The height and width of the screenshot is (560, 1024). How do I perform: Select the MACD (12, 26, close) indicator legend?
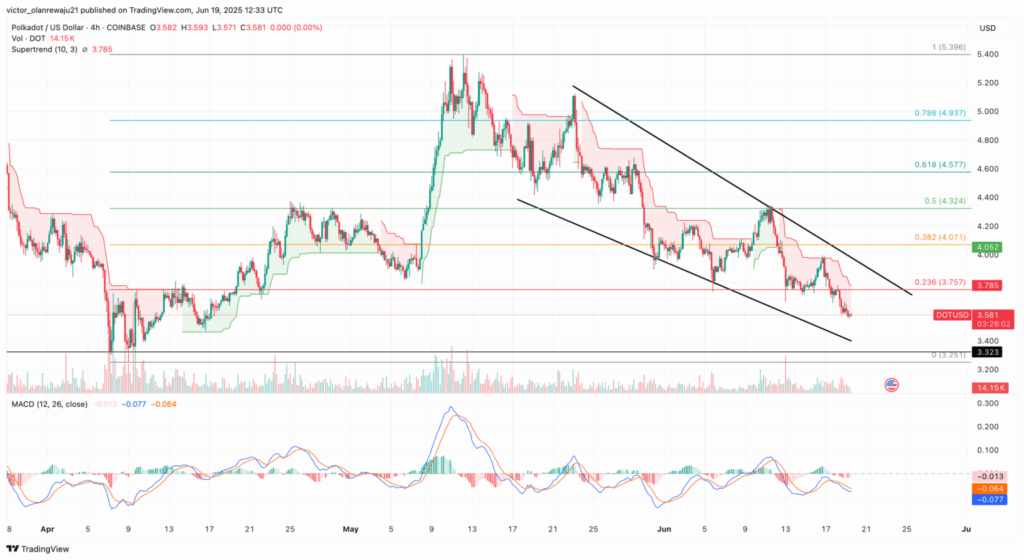(49, 404)
